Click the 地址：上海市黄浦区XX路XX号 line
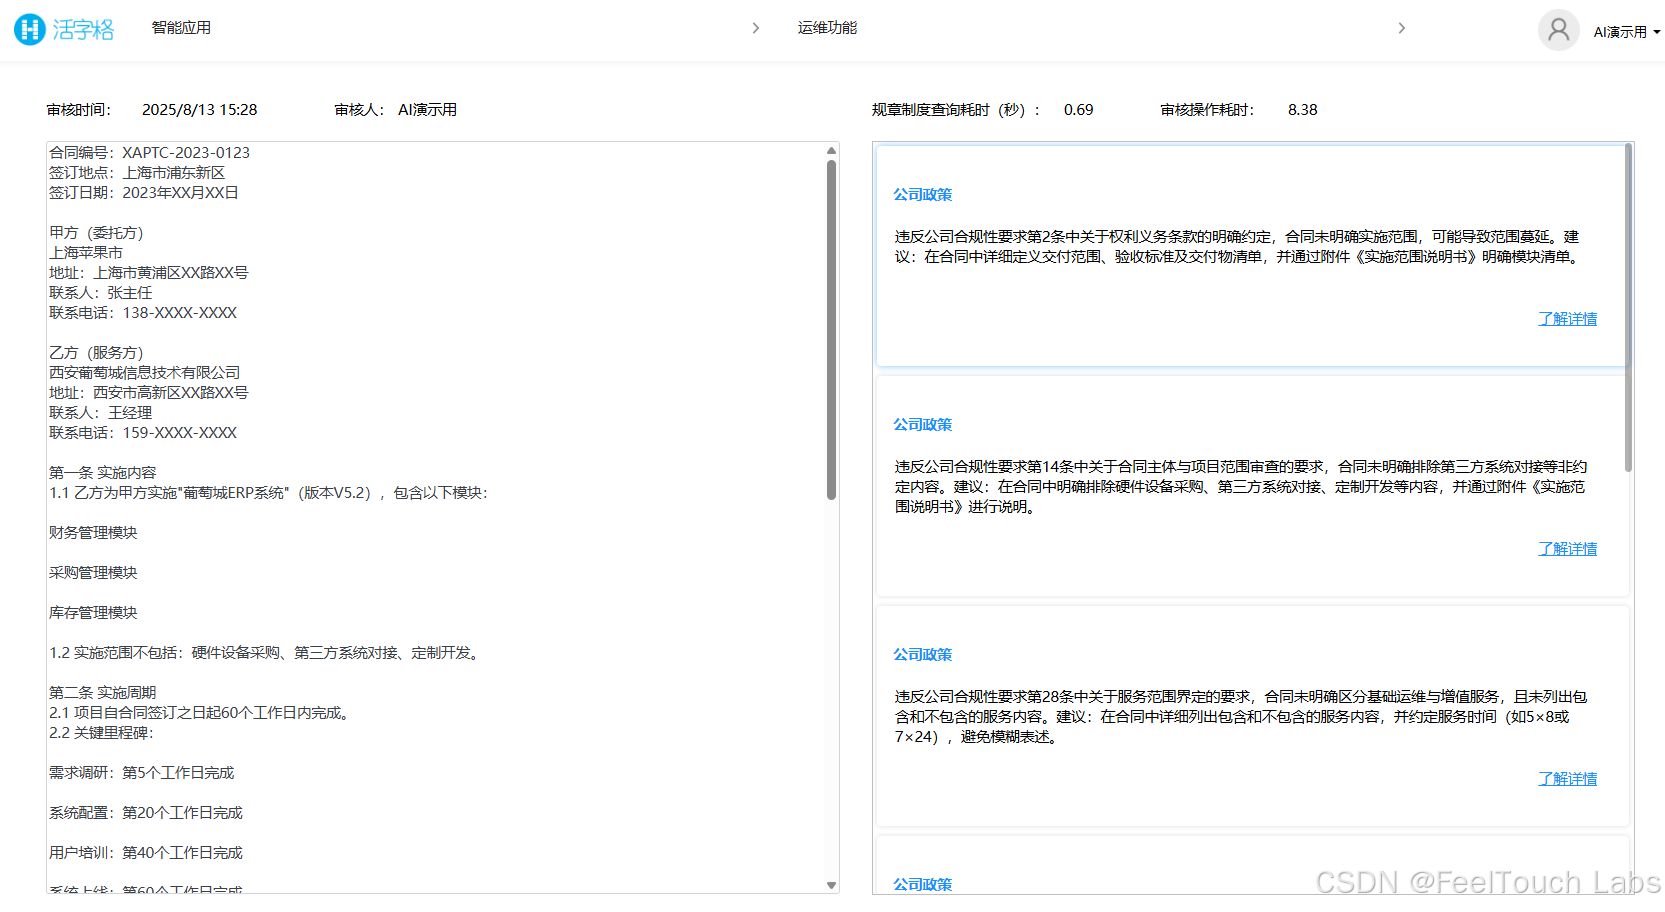 [x=149, y=273]
